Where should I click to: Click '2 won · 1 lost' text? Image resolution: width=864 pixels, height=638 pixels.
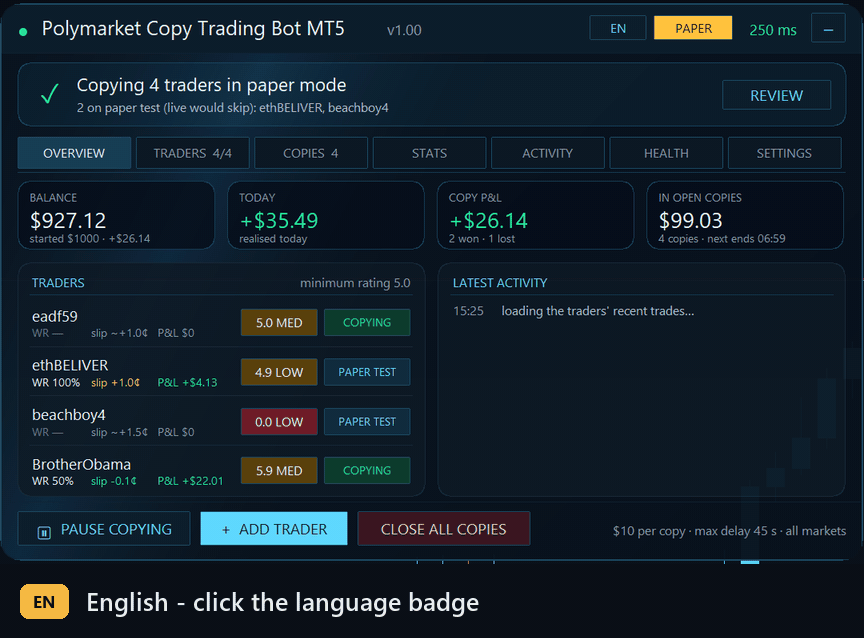click(482, 239)
